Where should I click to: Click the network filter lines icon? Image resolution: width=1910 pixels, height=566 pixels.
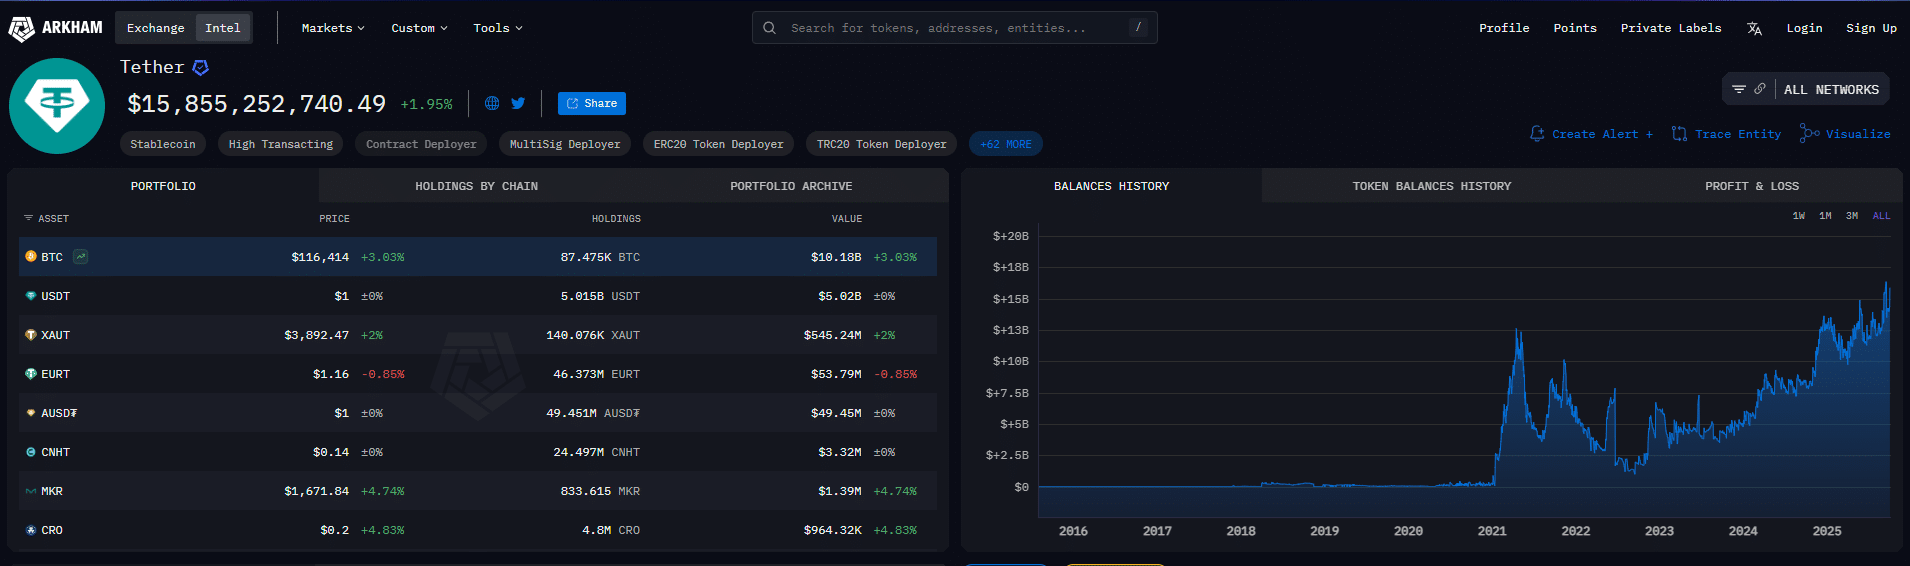(x=1739, y=89)
